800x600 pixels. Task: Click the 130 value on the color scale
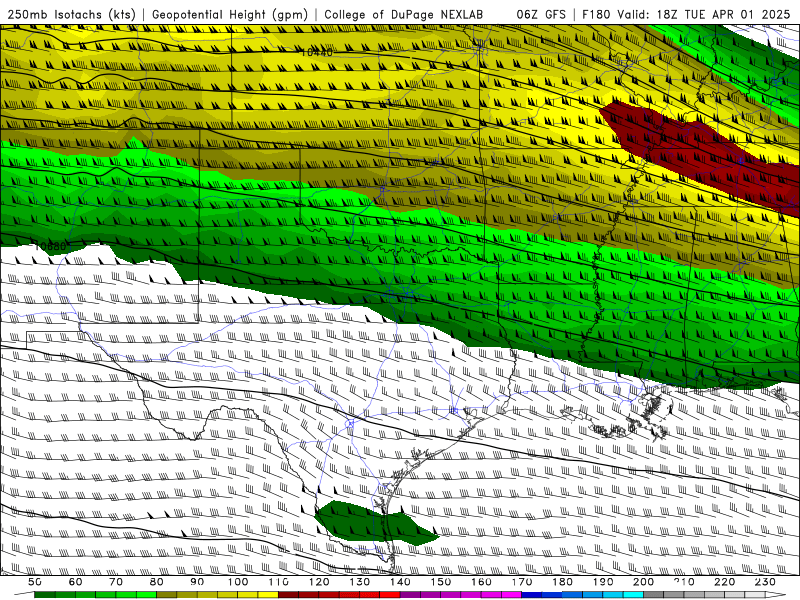360,582
